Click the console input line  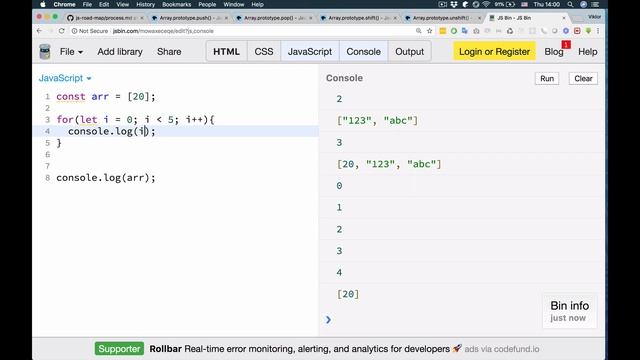(x=461, y=320)
